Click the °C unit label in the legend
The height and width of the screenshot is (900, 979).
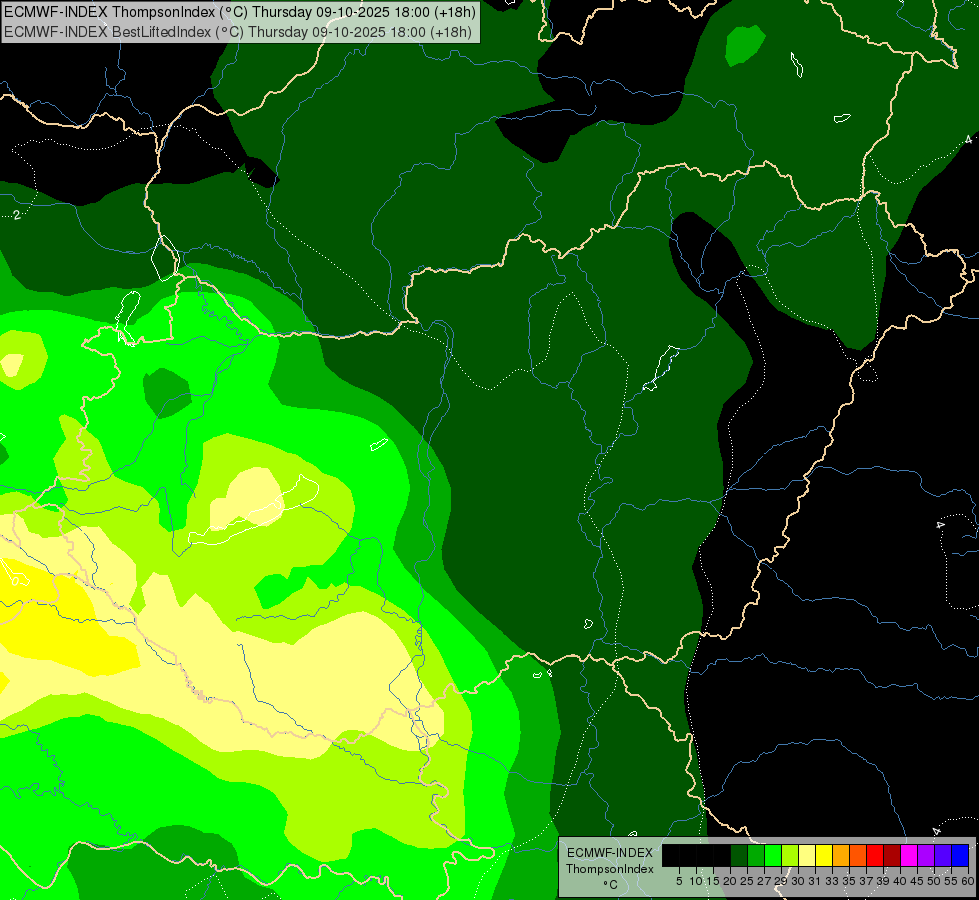pyautogui.click(x=609, y=884)
